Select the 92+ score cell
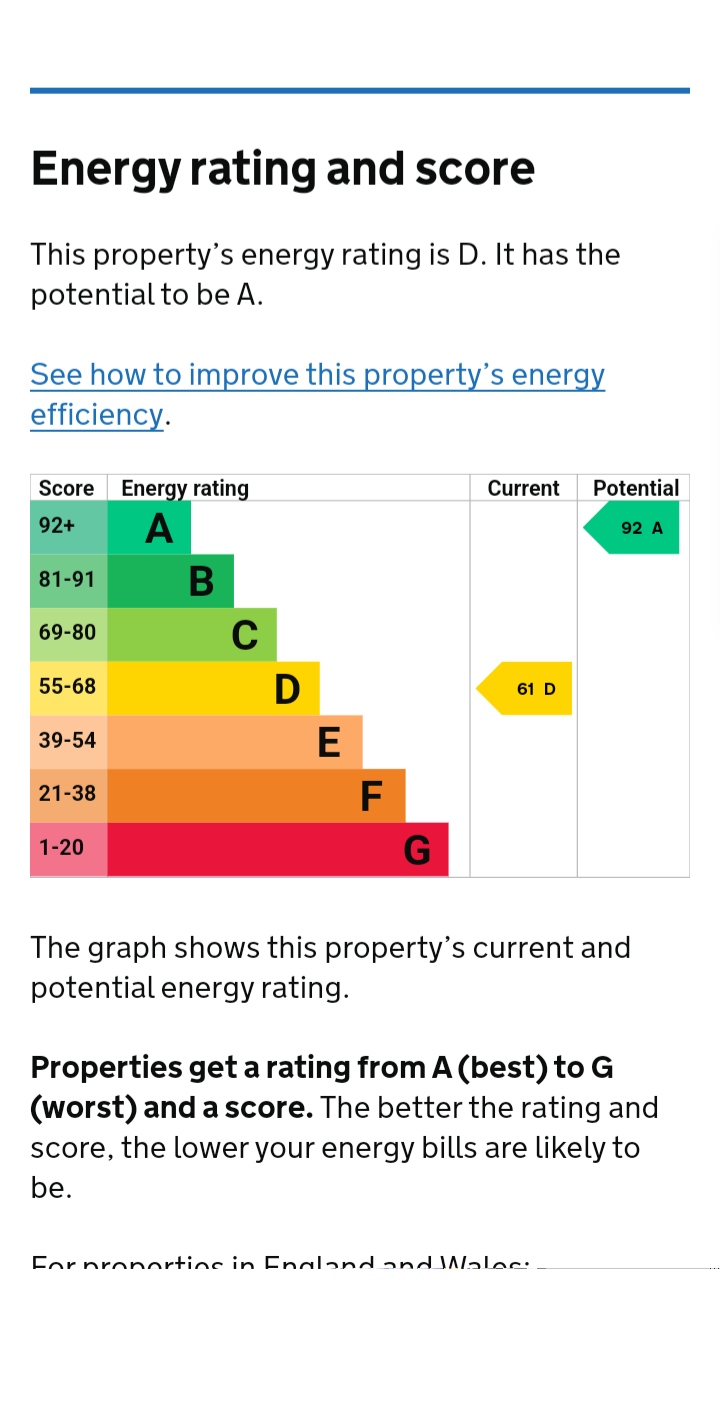720x1425 pixels. click(68, 528)
